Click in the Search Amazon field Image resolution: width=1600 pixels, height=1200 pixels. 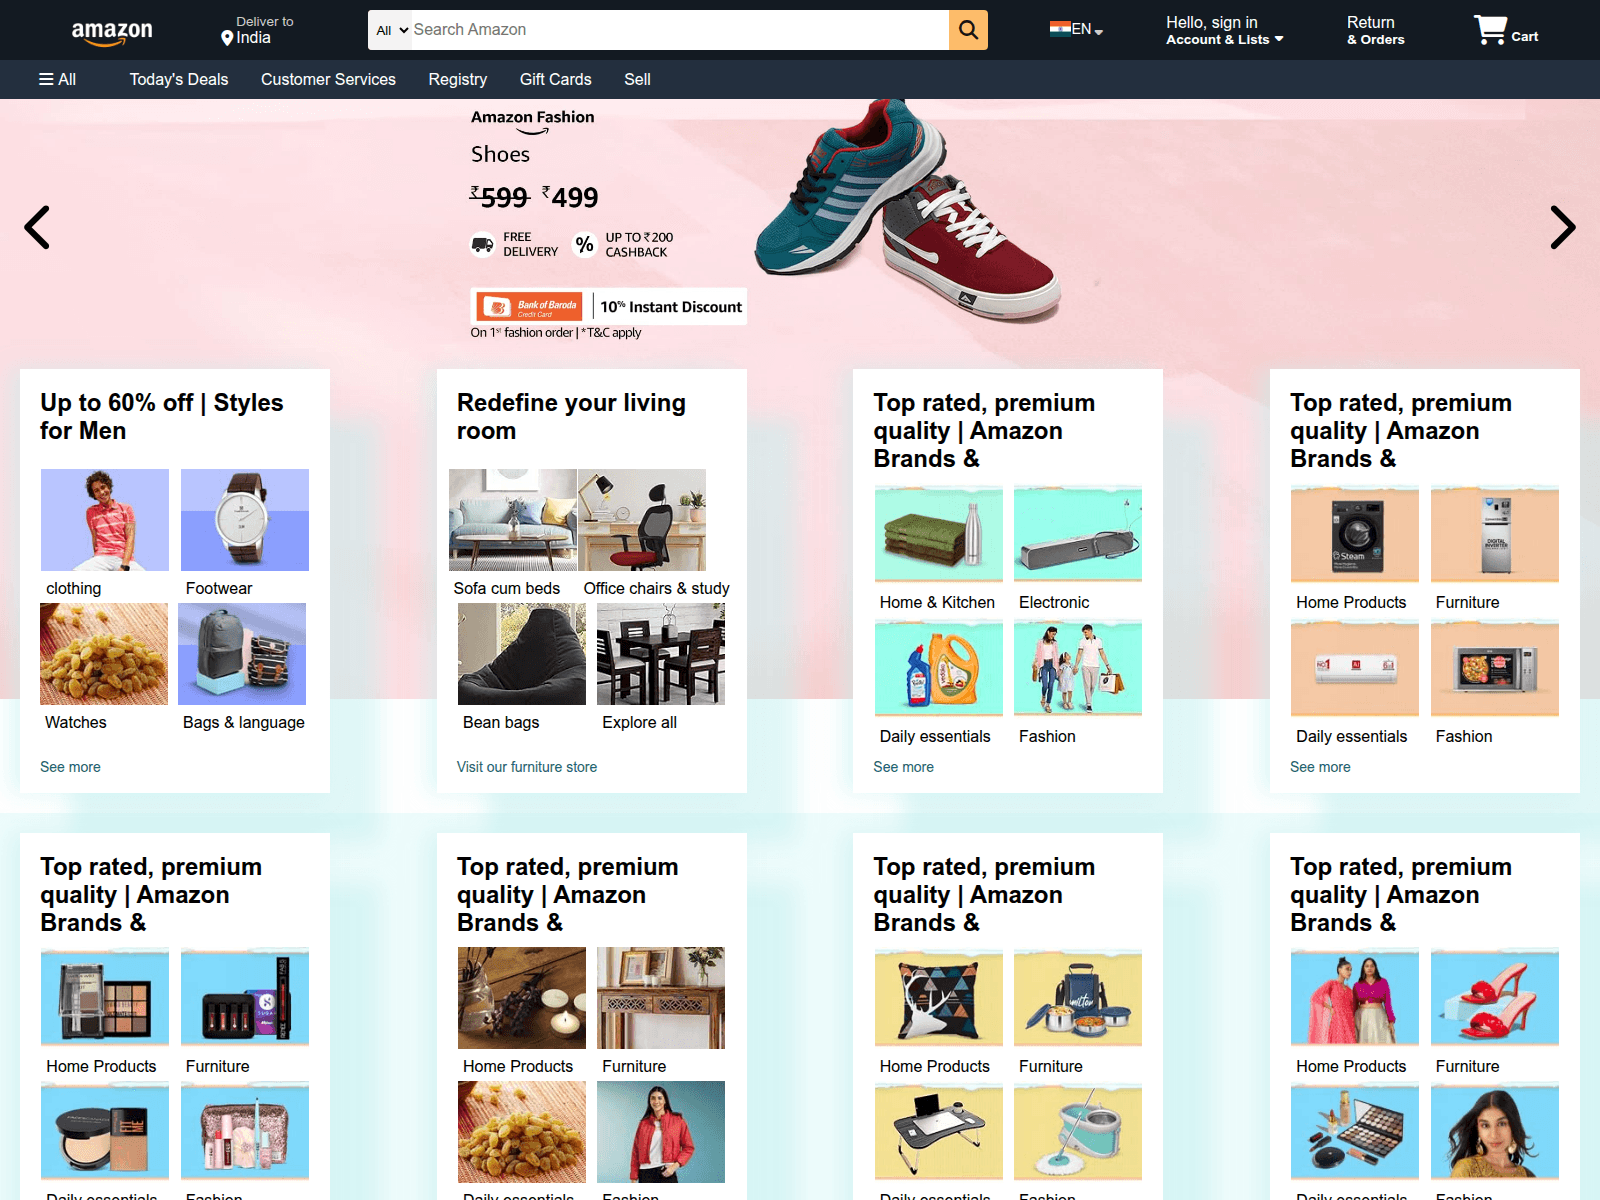[680, 30]
